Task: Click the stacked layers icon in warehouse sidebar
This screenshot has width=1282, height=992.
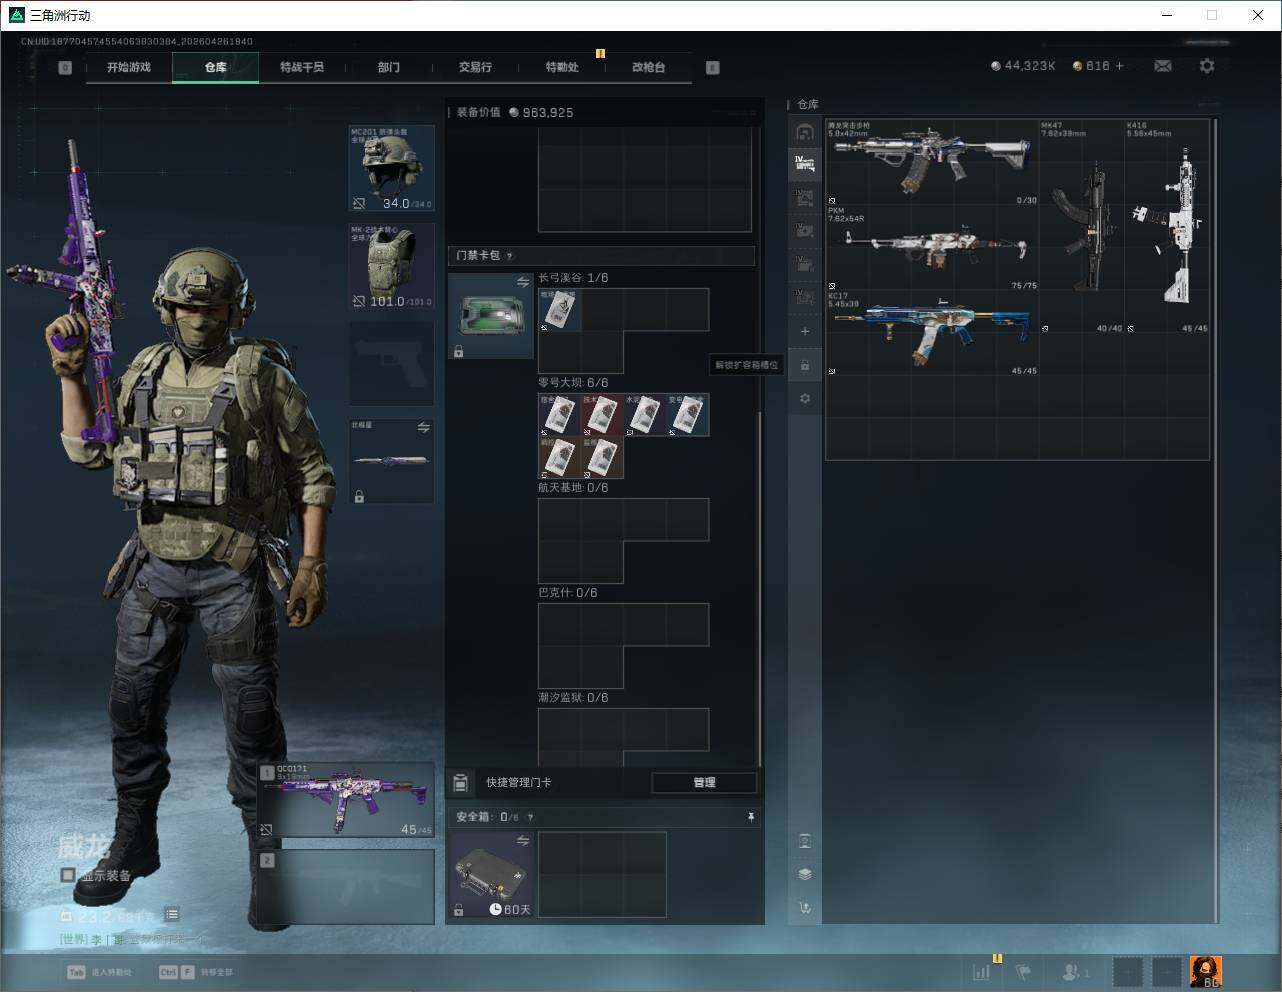Action: 805,874
